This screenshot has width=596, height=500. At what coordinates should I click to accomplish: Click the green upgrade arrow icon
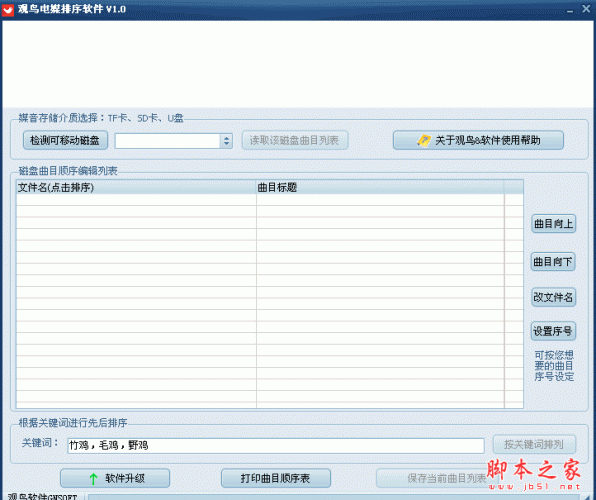pyautogui.click(x=94, y=478)
